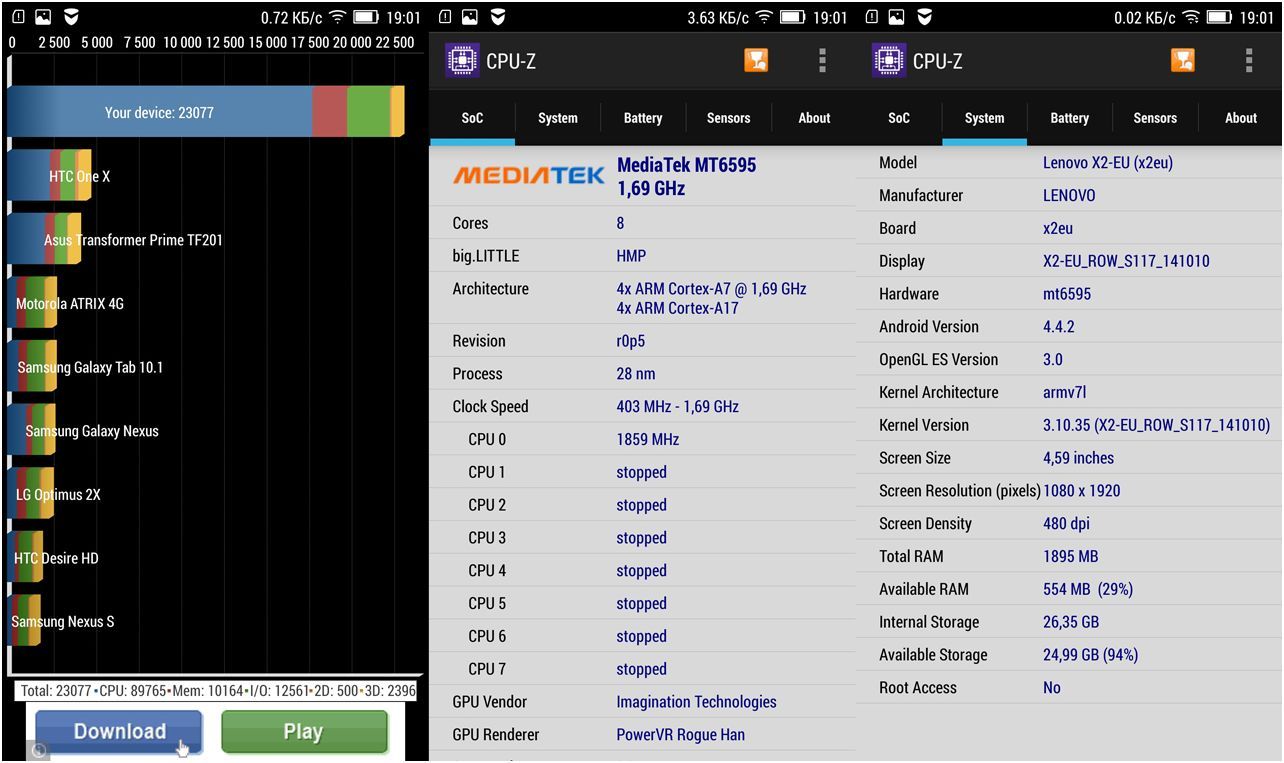Click the Total score summary line
The image size is (1284, 763).
217,691
